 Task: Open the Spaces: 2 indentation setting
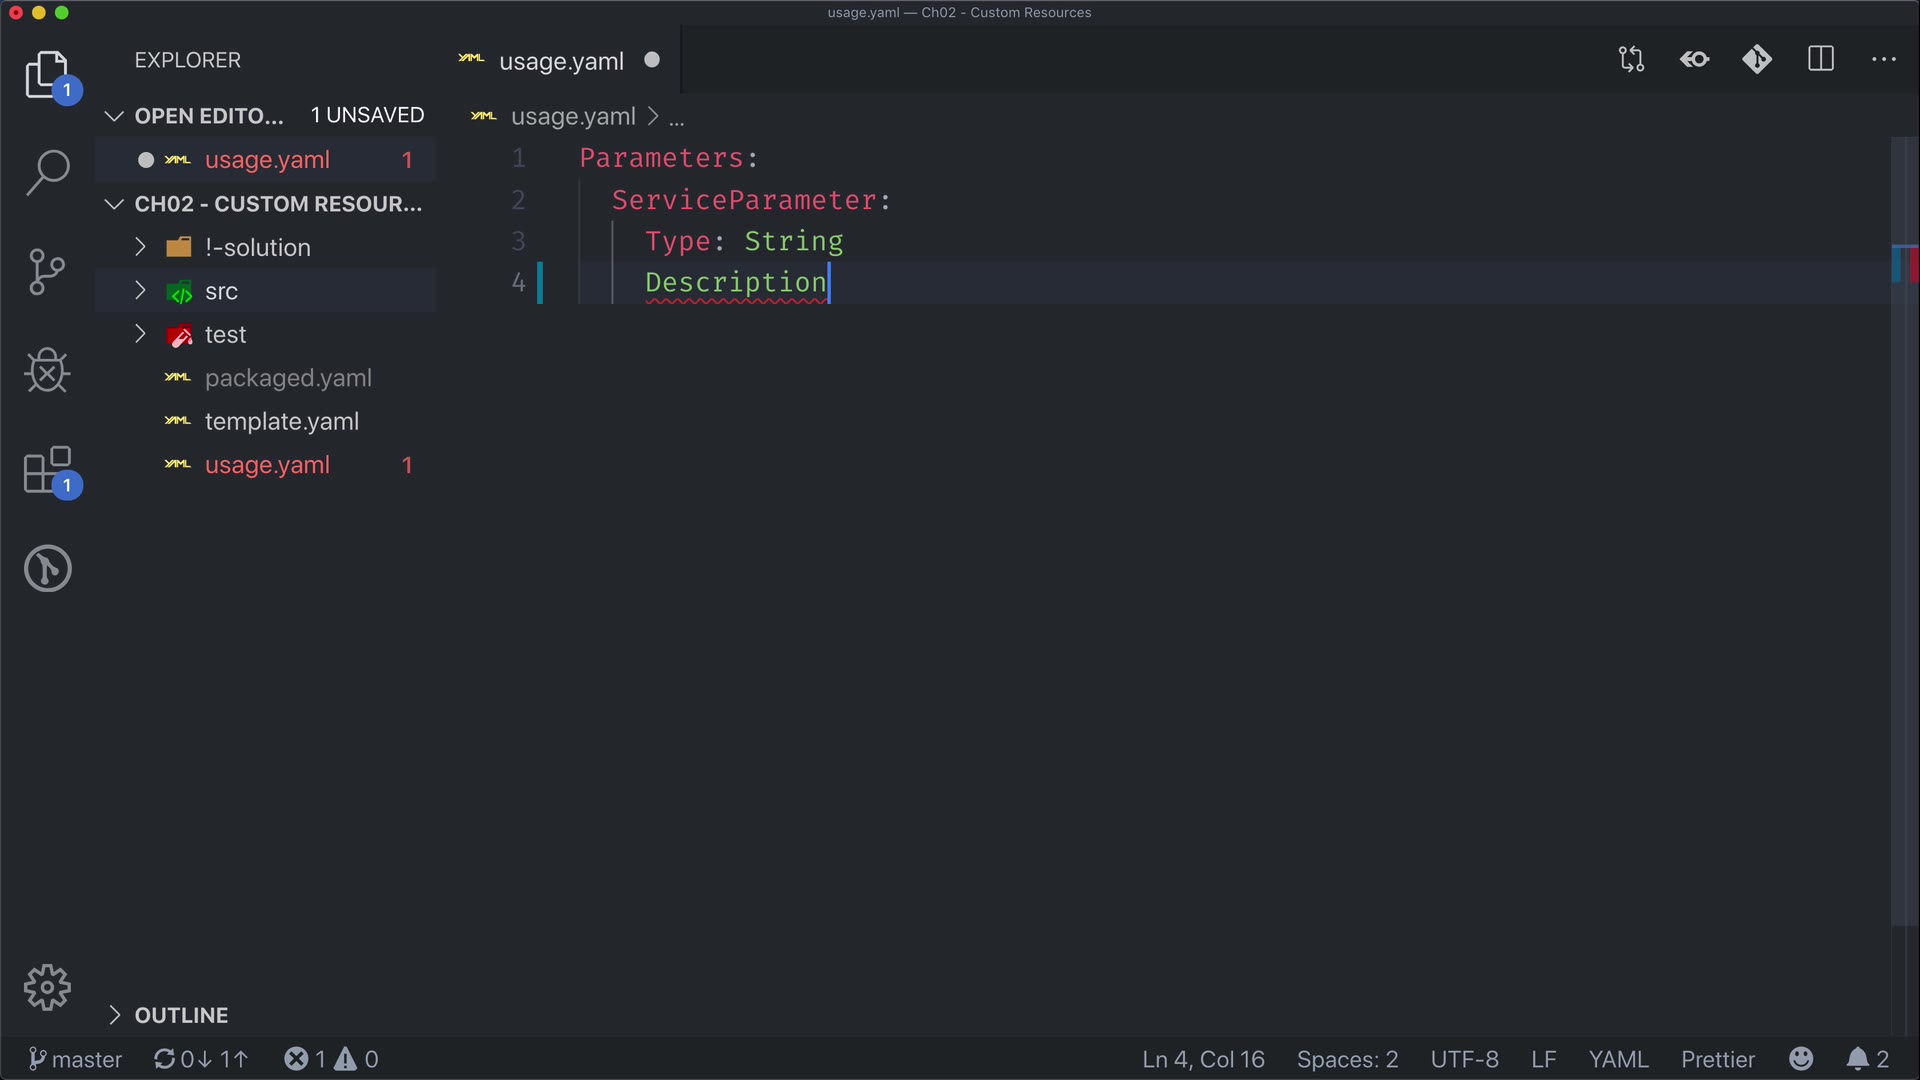coord(1346,1059)
